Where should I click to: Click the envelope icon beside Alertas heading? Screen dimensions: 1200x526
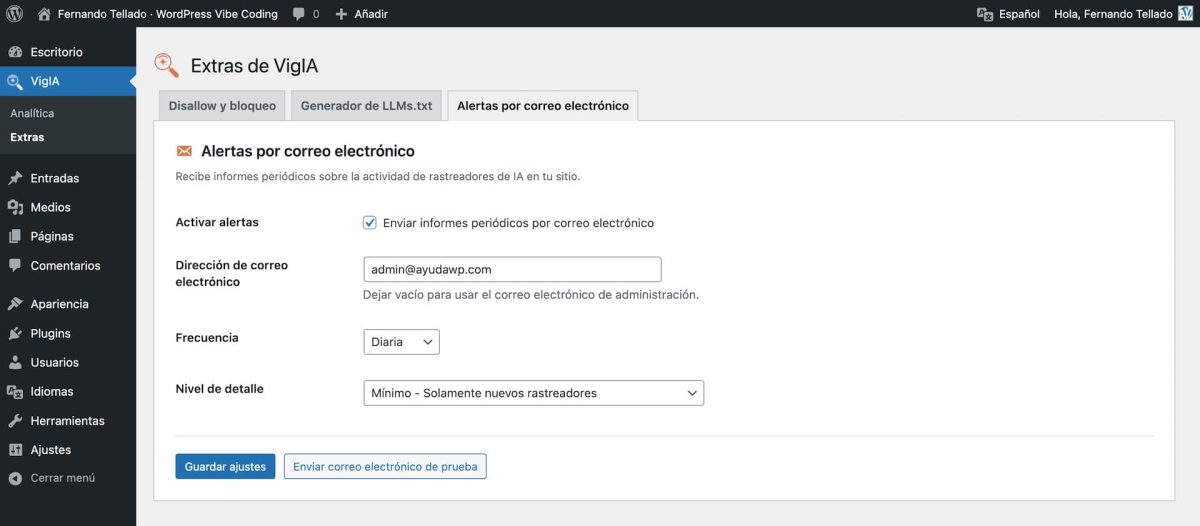pos(184,151)
